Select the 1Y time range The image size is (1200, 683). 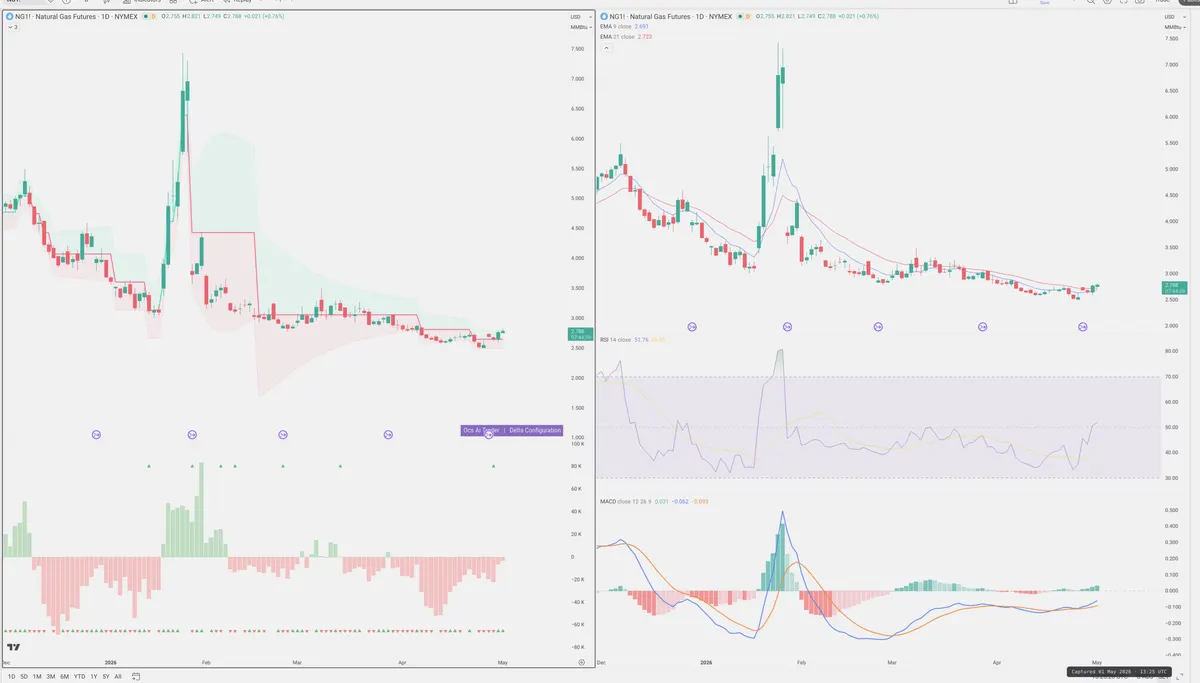(x=94, y=677)
